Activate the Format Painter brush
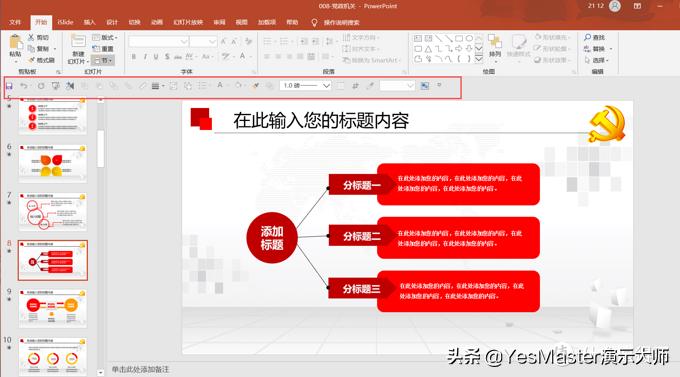Image resolution: width=680 pixels, height=377 pixels. coord(41,60)
